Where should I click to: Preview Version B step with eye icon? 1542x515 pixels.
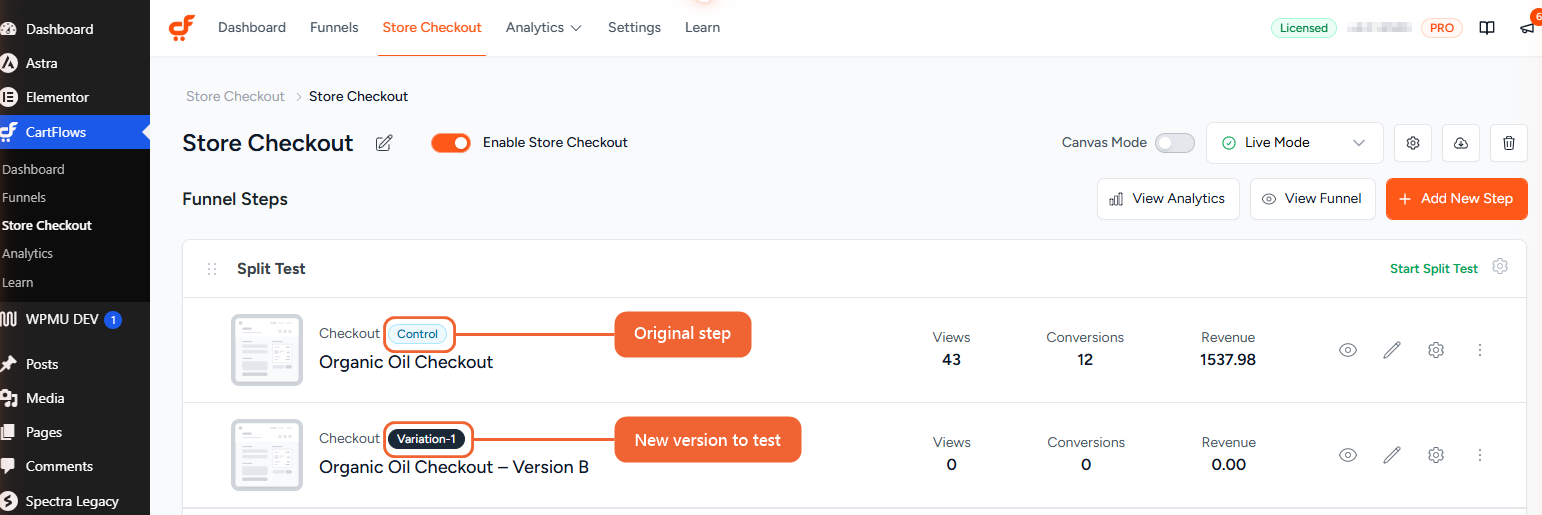pos(1348,455)
